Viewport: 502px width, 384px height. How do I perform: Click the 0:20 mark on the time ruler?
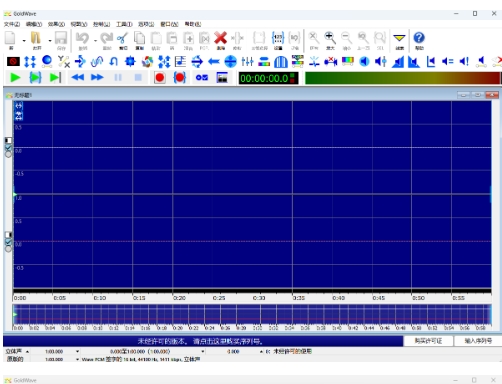pos(179,298)
